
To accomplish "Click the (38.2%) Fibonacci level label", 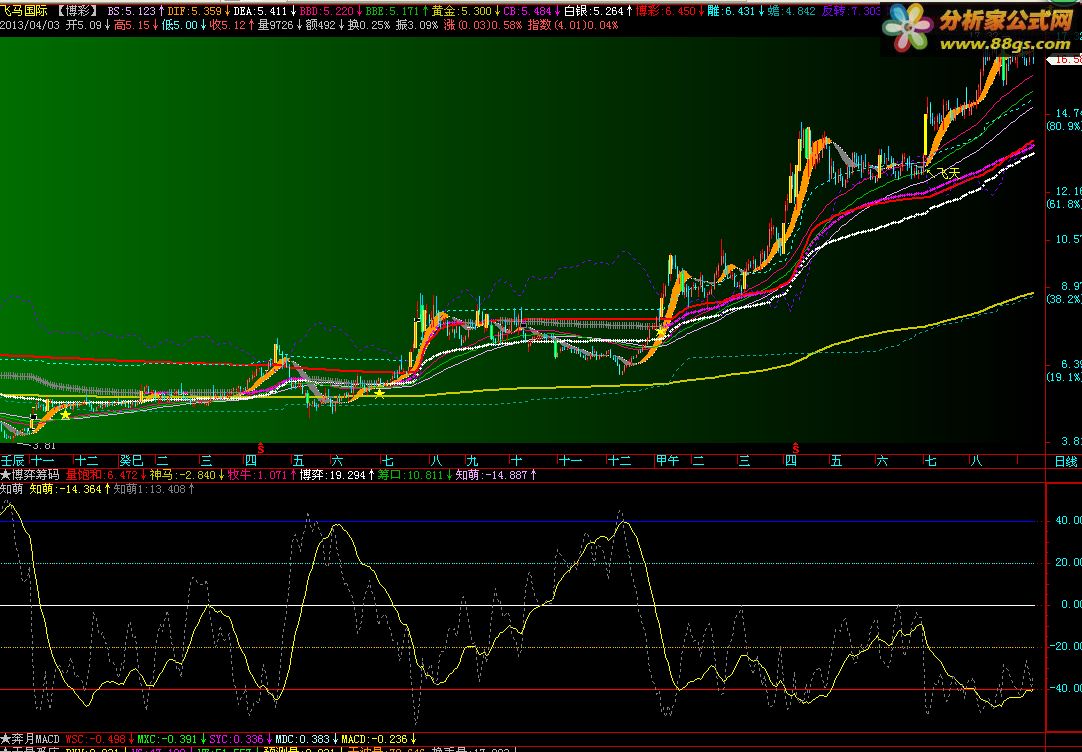I will pyautogui.click(x=1064, y=299).
